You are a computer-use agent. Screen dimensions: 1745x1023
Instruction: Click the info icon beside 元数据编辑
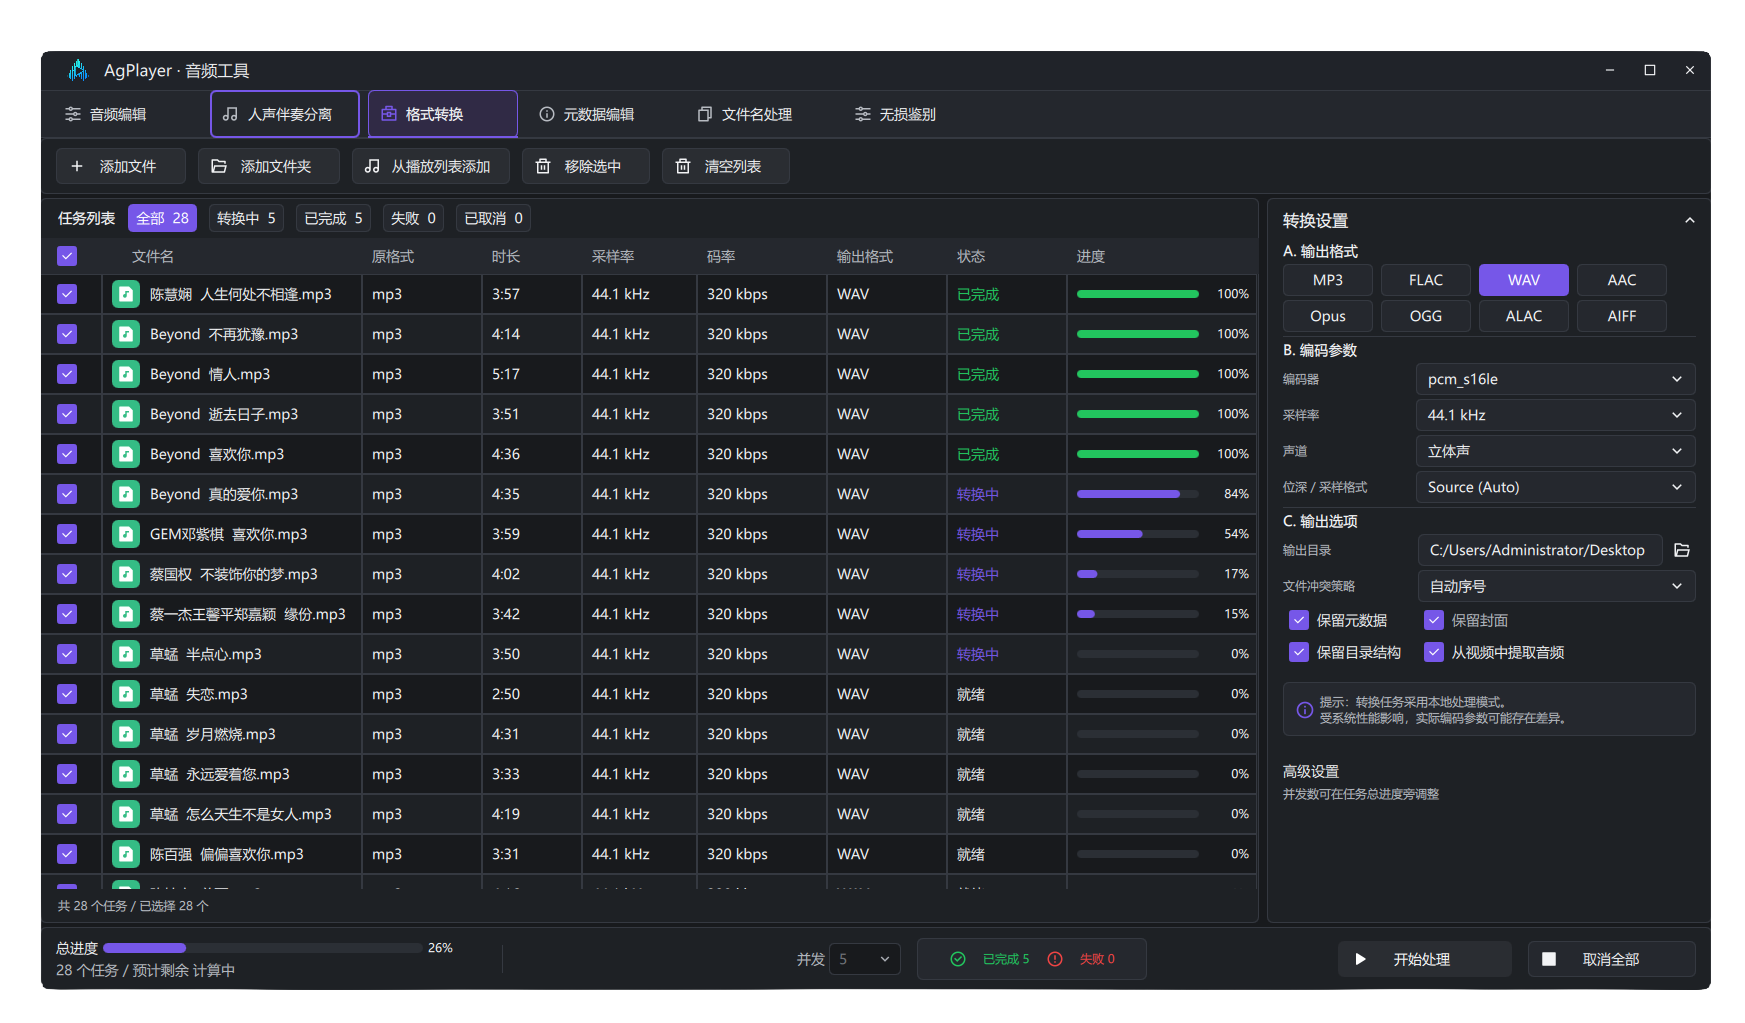coord(547,114)
